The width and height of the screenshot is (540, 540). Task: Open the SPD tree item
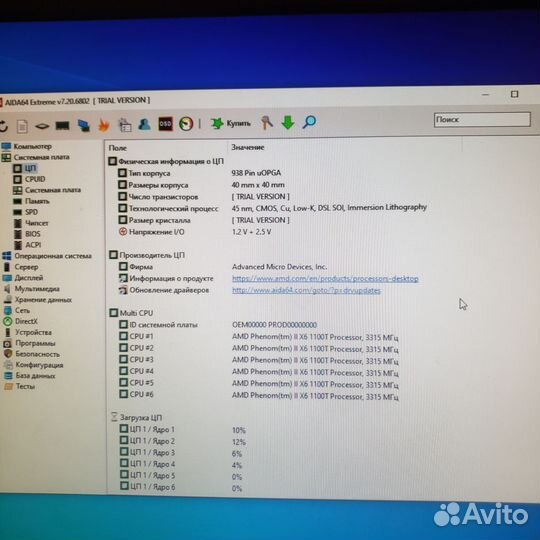coord(26,212)
